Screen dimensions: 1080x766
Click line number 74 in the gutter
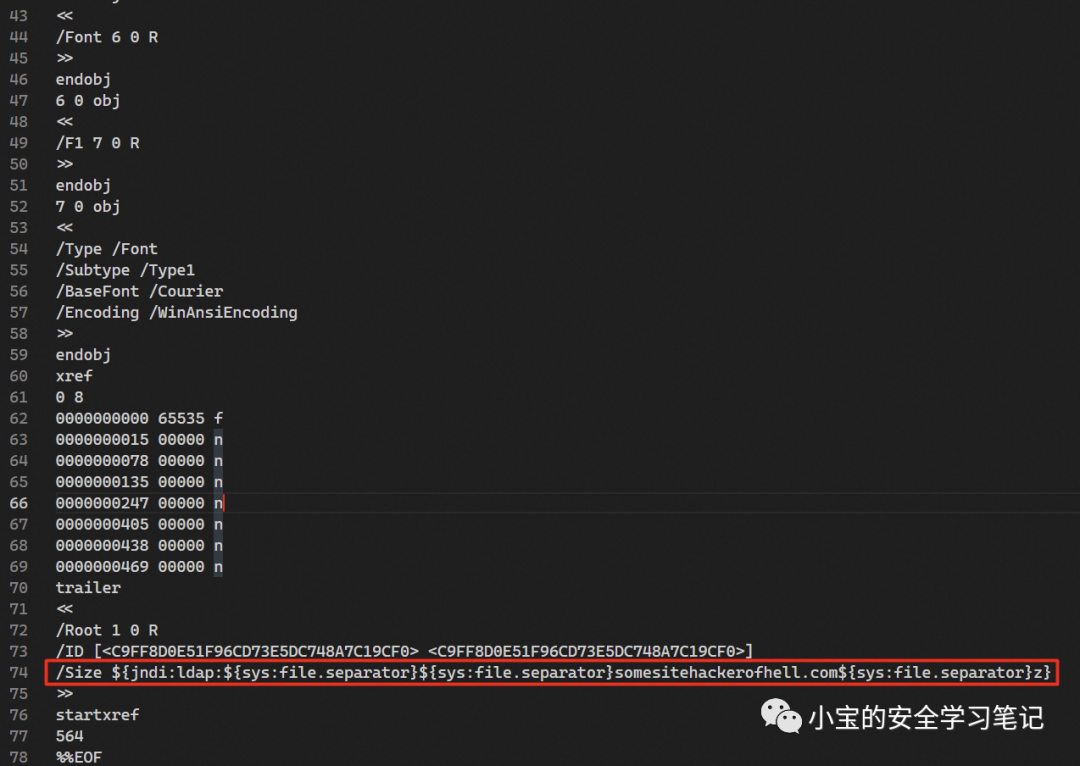point(19,672)
